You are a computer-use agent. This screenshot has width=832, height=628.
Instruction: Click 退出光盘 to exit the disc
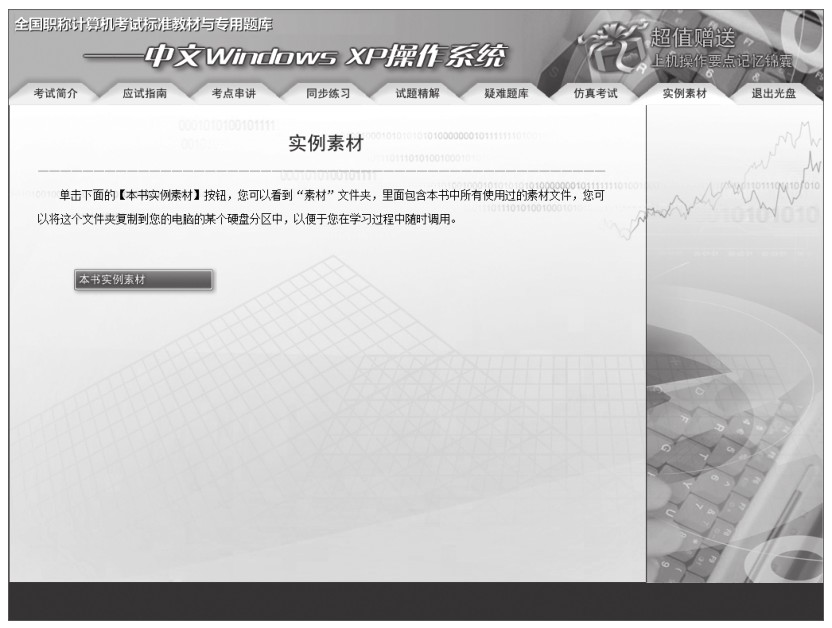(774, 93)
